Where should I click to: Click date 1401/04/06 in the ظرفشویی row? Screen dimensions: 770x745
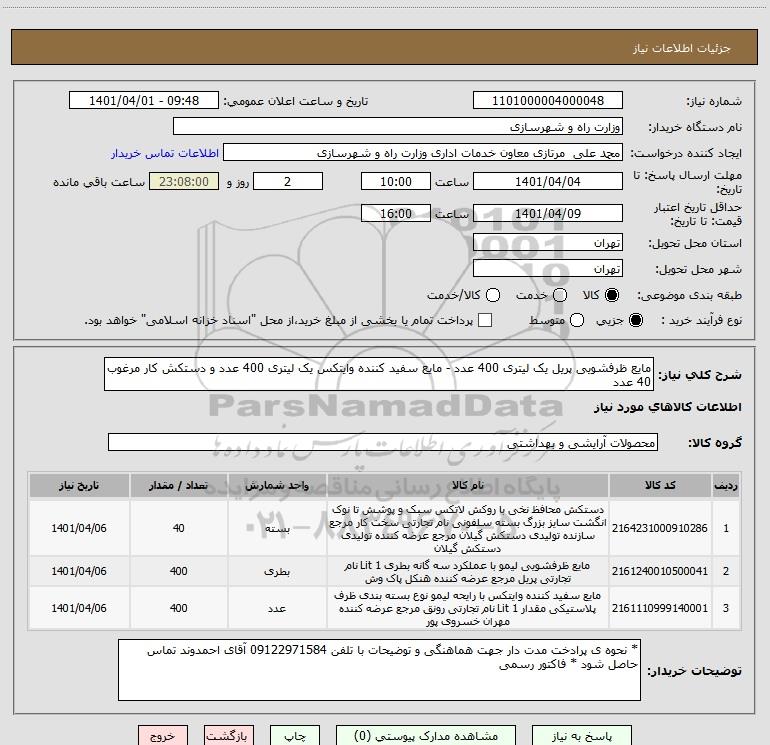pyautogui.click(x=79, y=571)
